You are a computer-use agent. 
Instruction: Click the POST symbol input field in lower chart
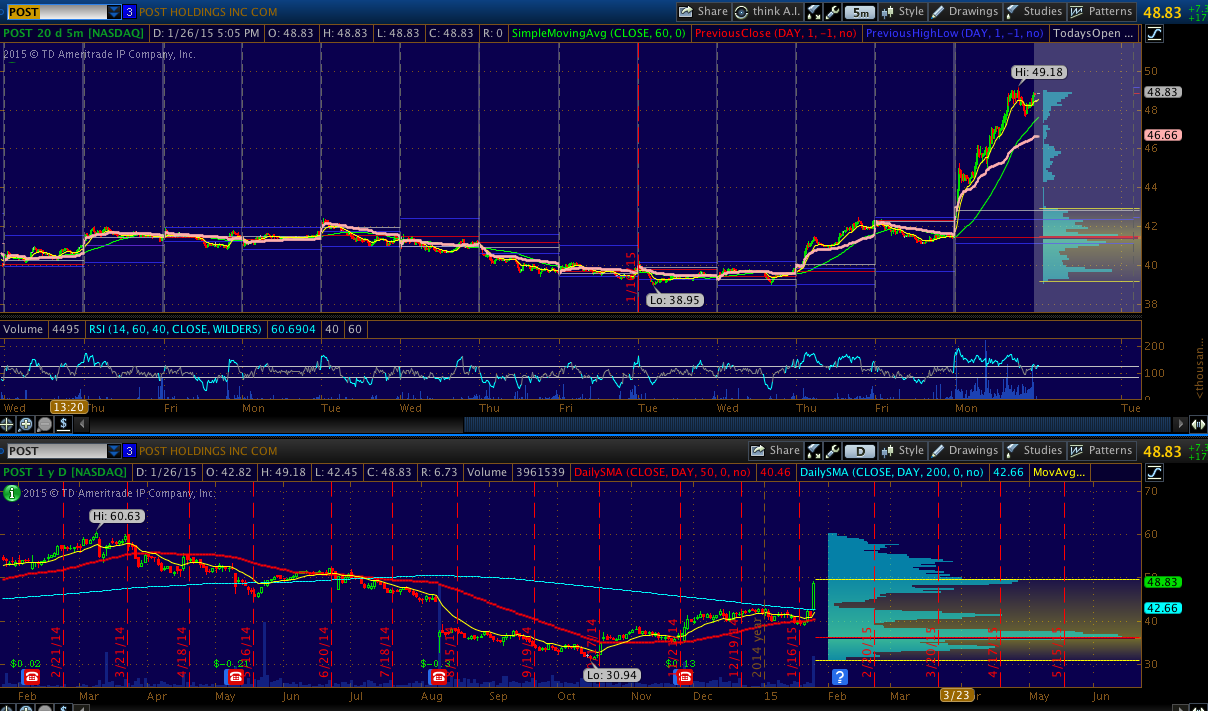point(56,451)
